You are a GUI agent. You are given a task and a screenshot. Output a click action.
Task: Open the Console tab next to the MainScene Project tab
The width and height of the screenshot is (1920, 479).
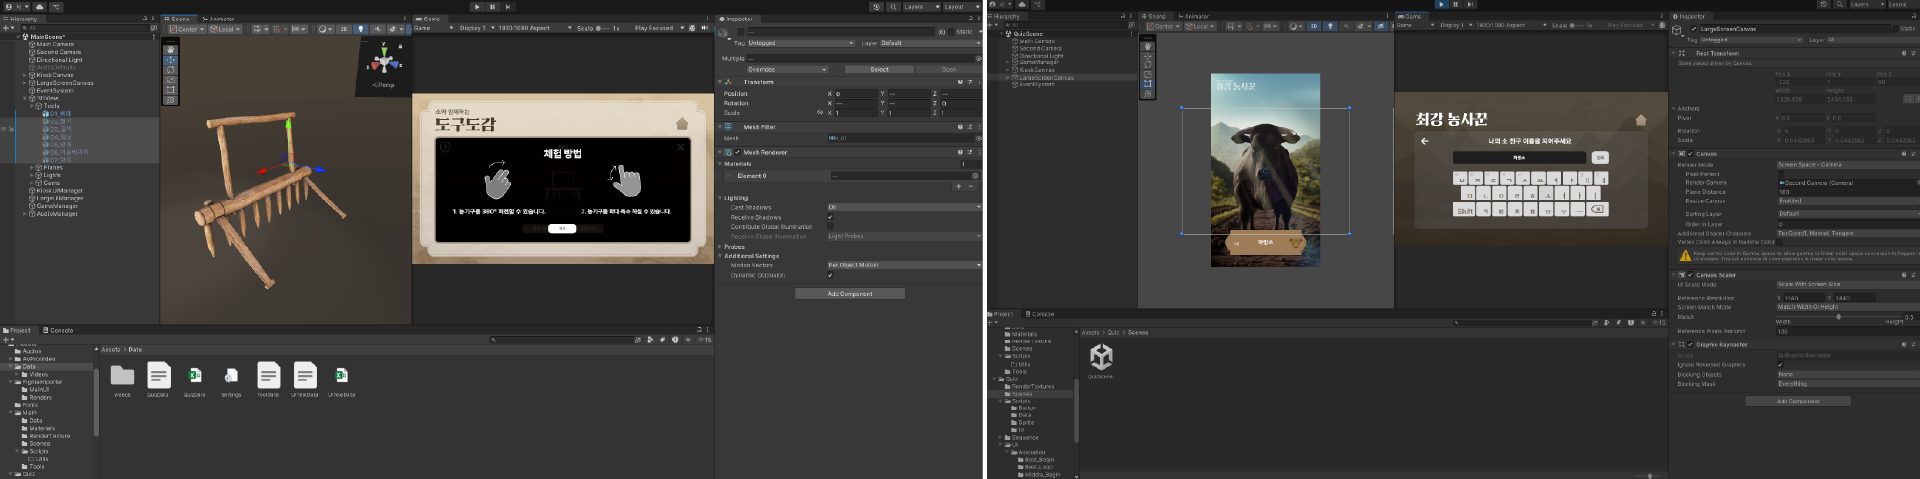[58, 330]
